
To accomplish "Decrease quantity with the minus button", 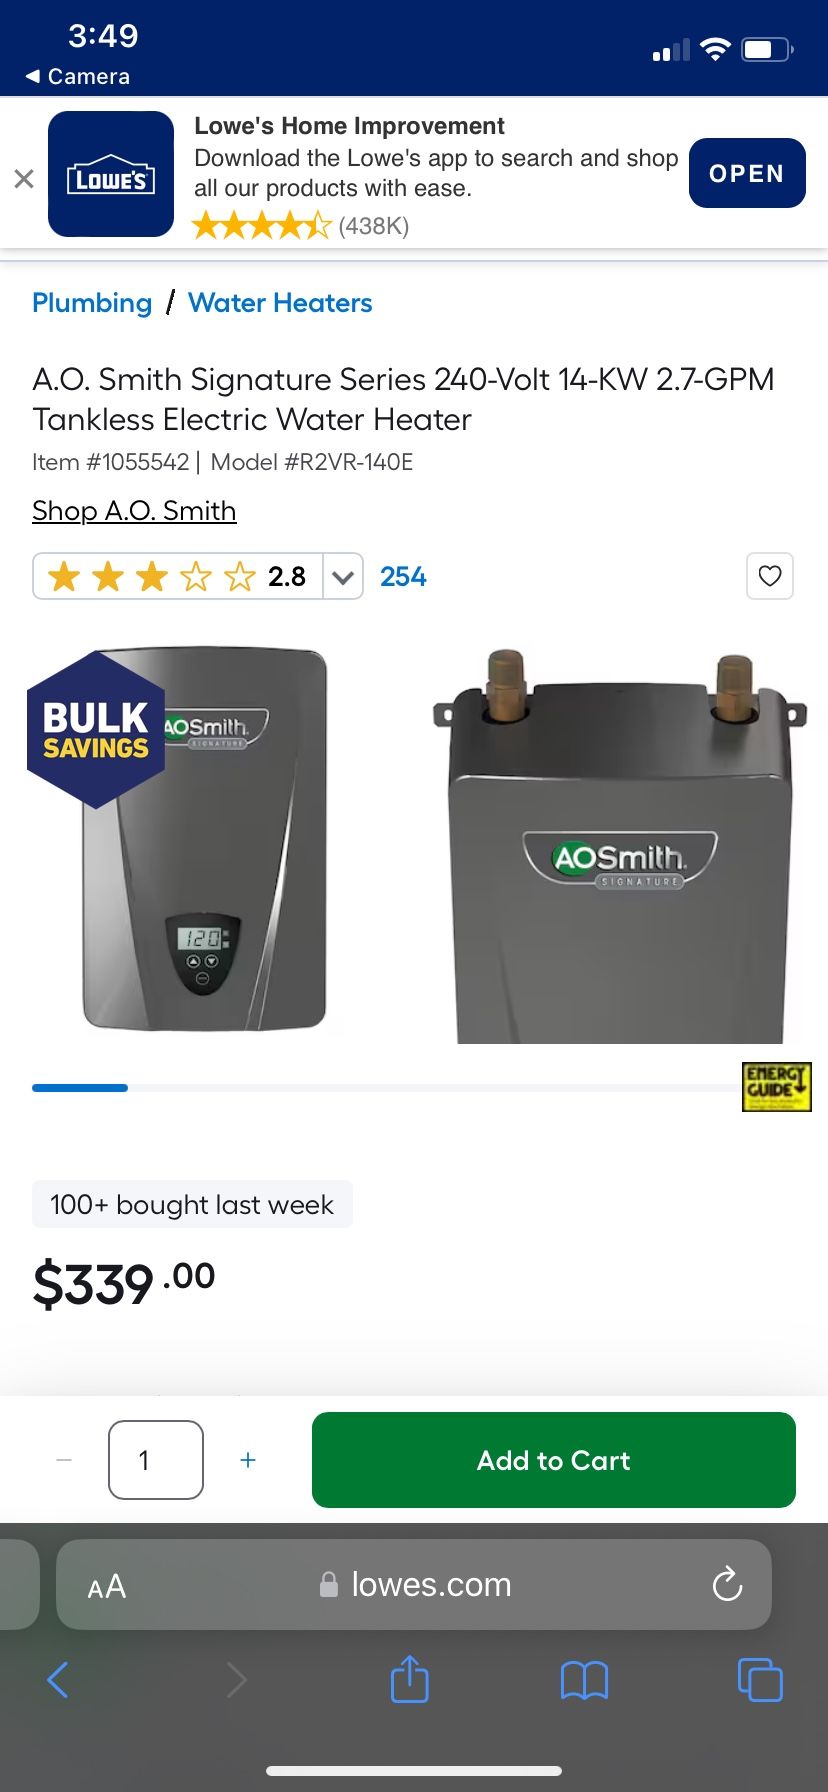I will tap(64, 1460).
